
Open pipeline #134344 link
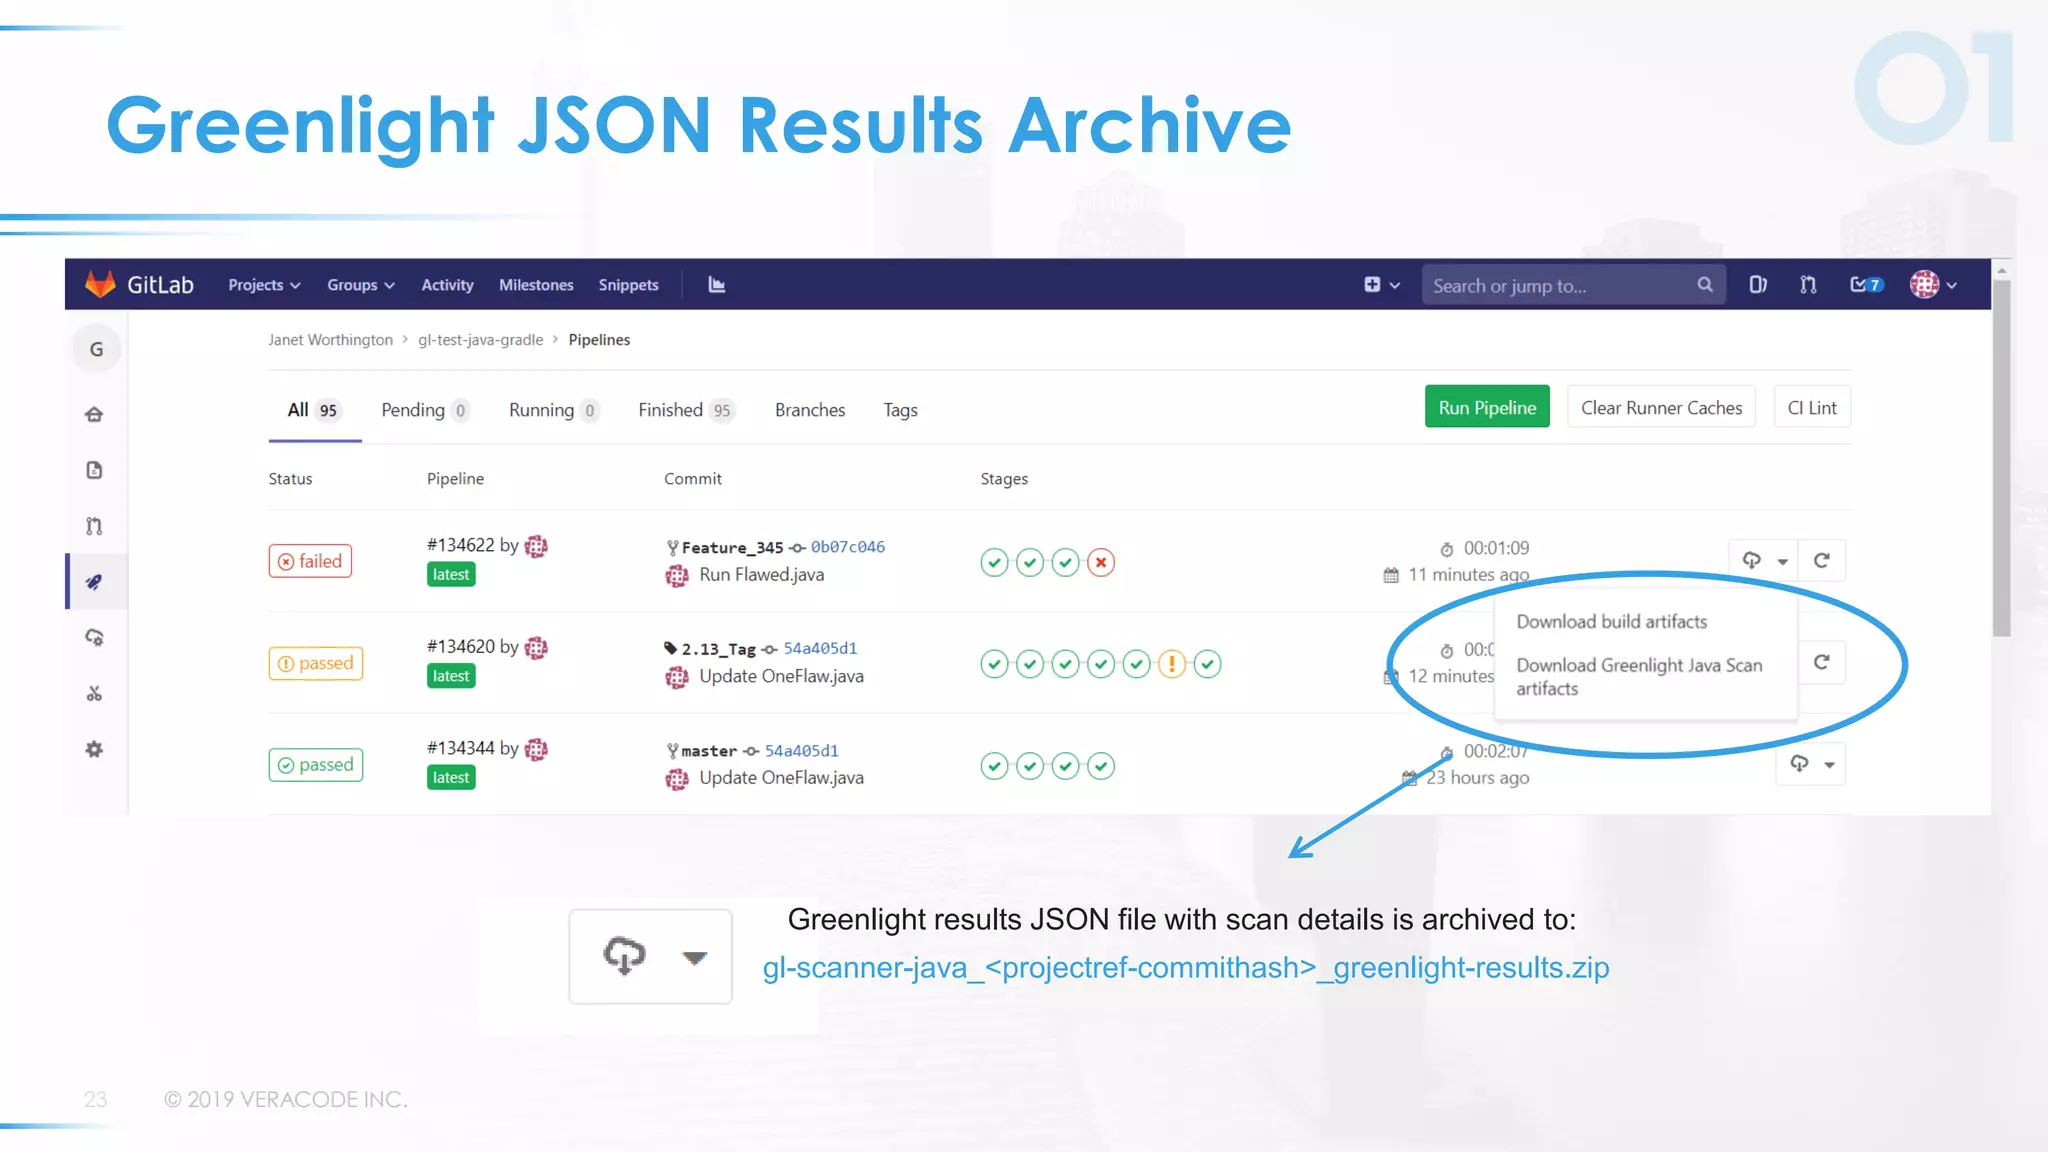click(x=460, y=748)
